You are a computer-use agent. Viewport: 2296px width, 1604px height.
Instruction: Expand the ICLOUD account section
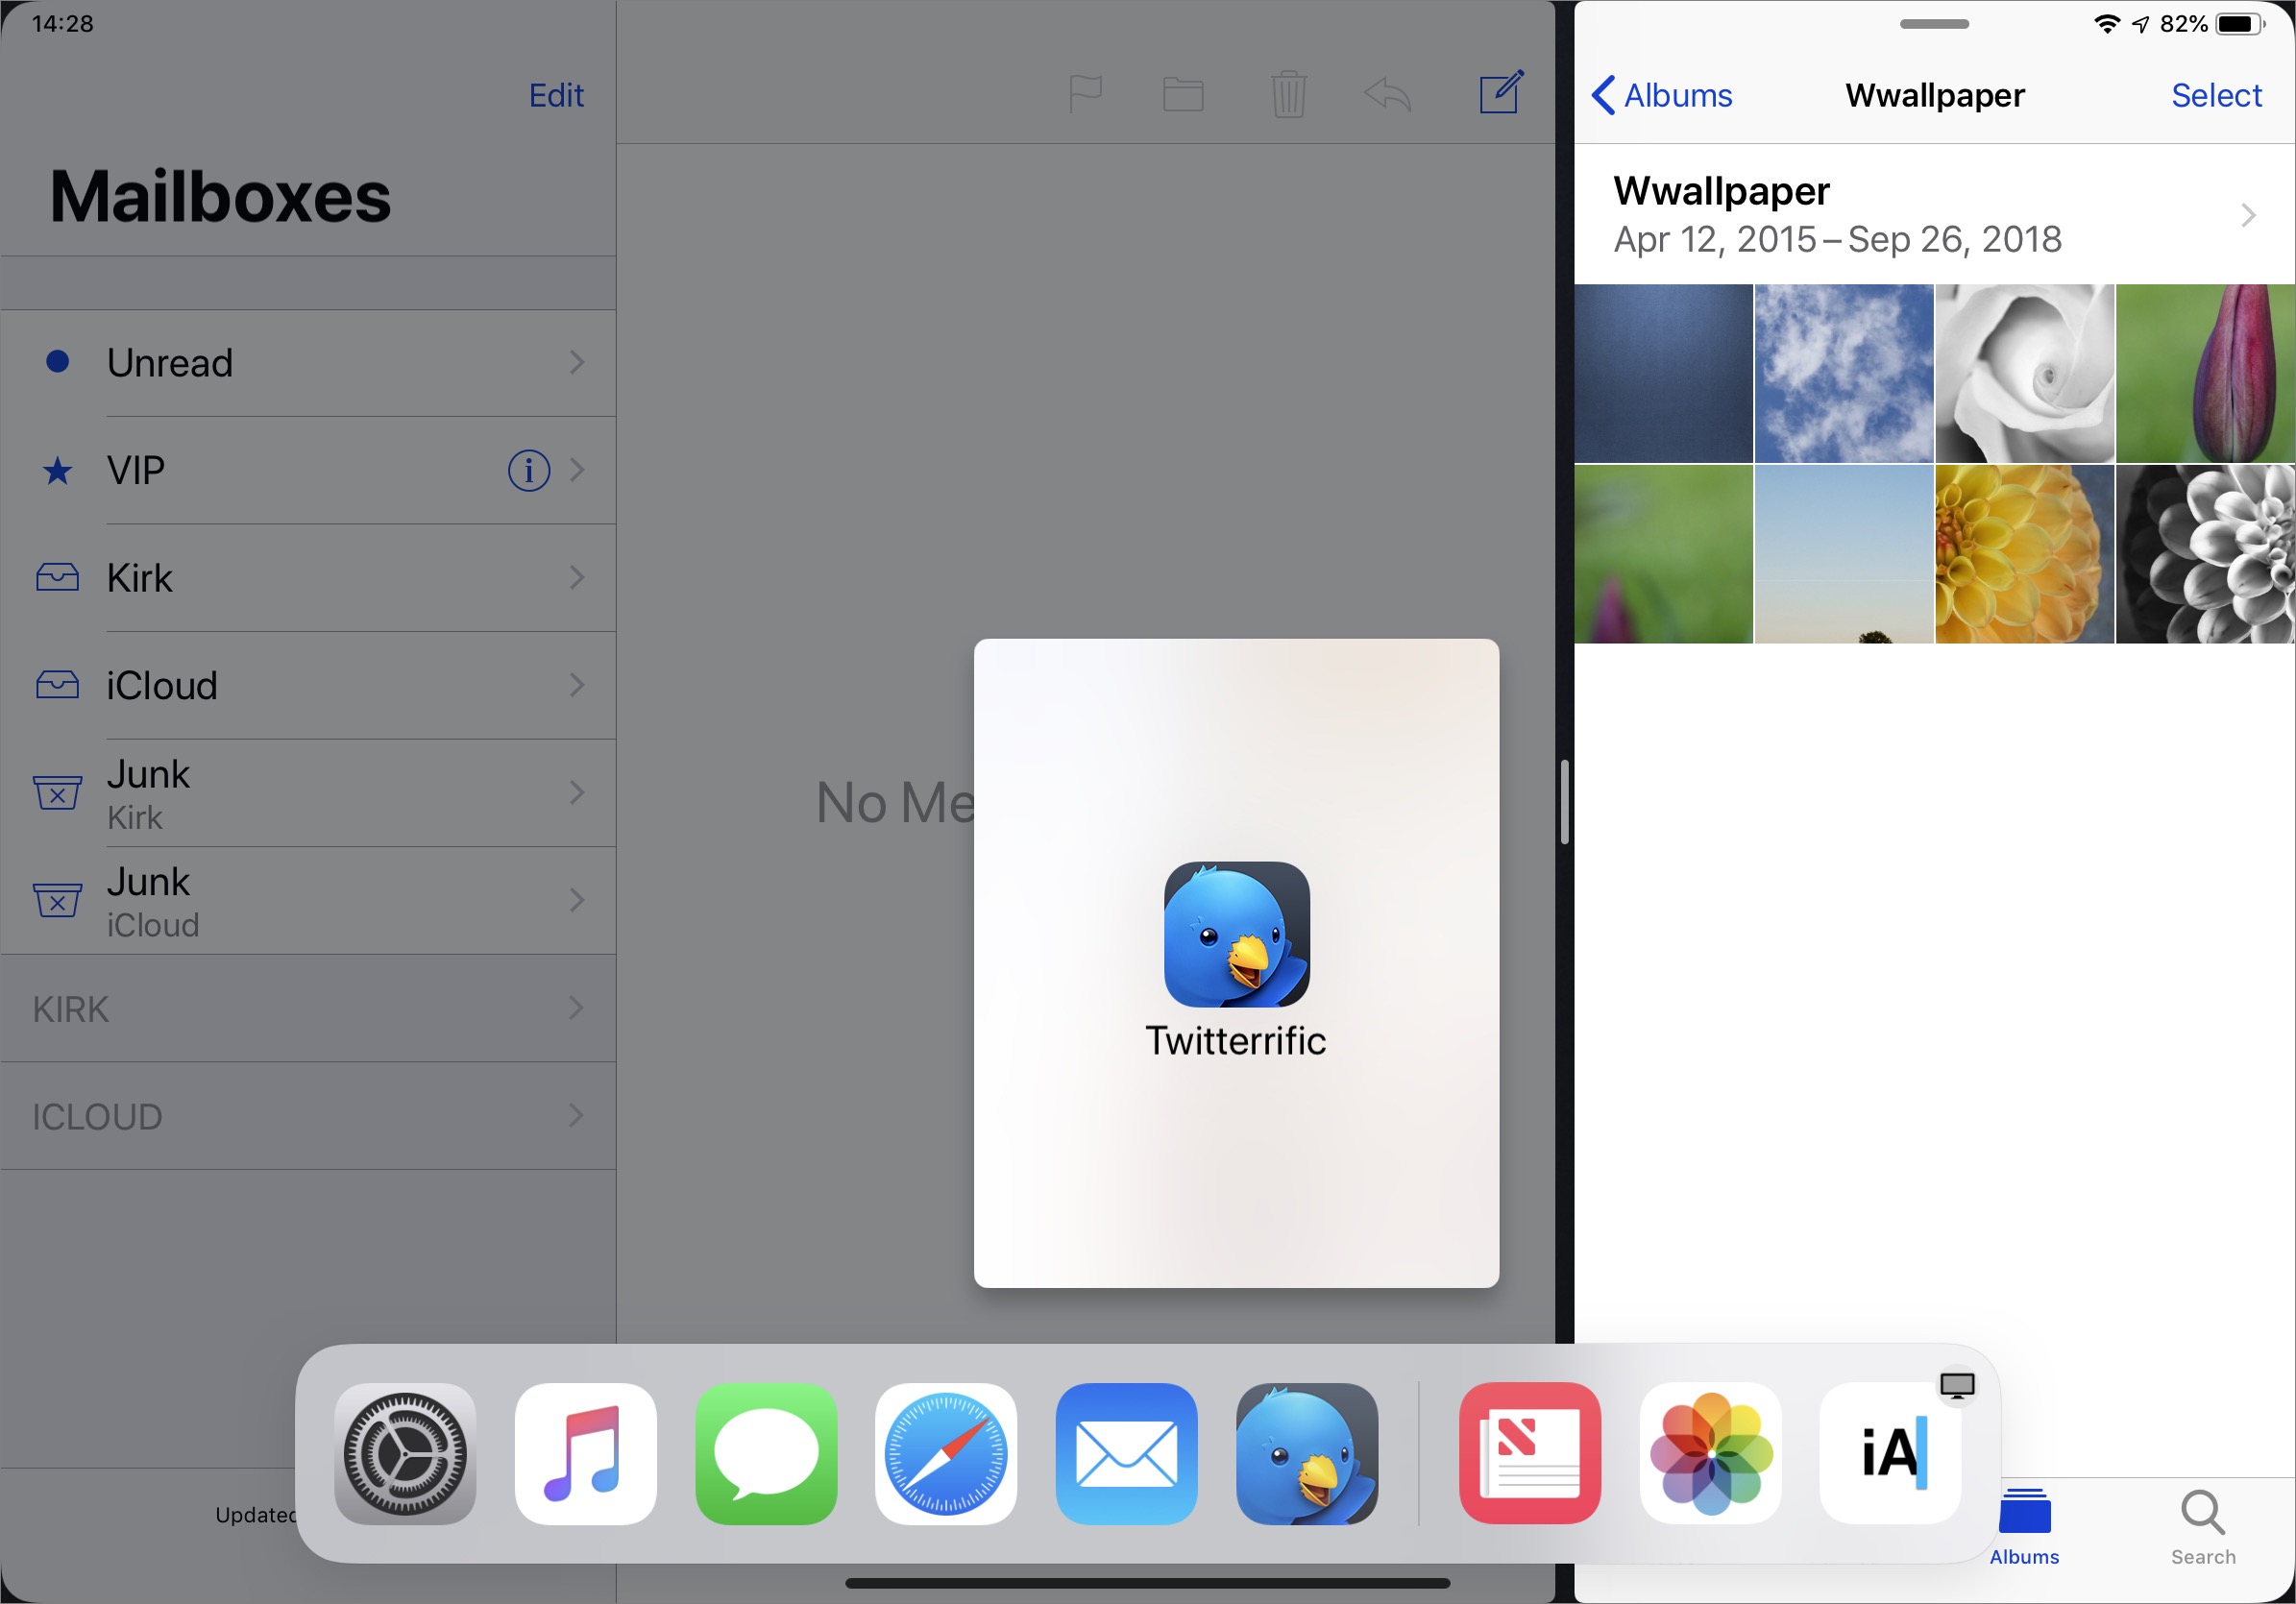point(308,1116)
